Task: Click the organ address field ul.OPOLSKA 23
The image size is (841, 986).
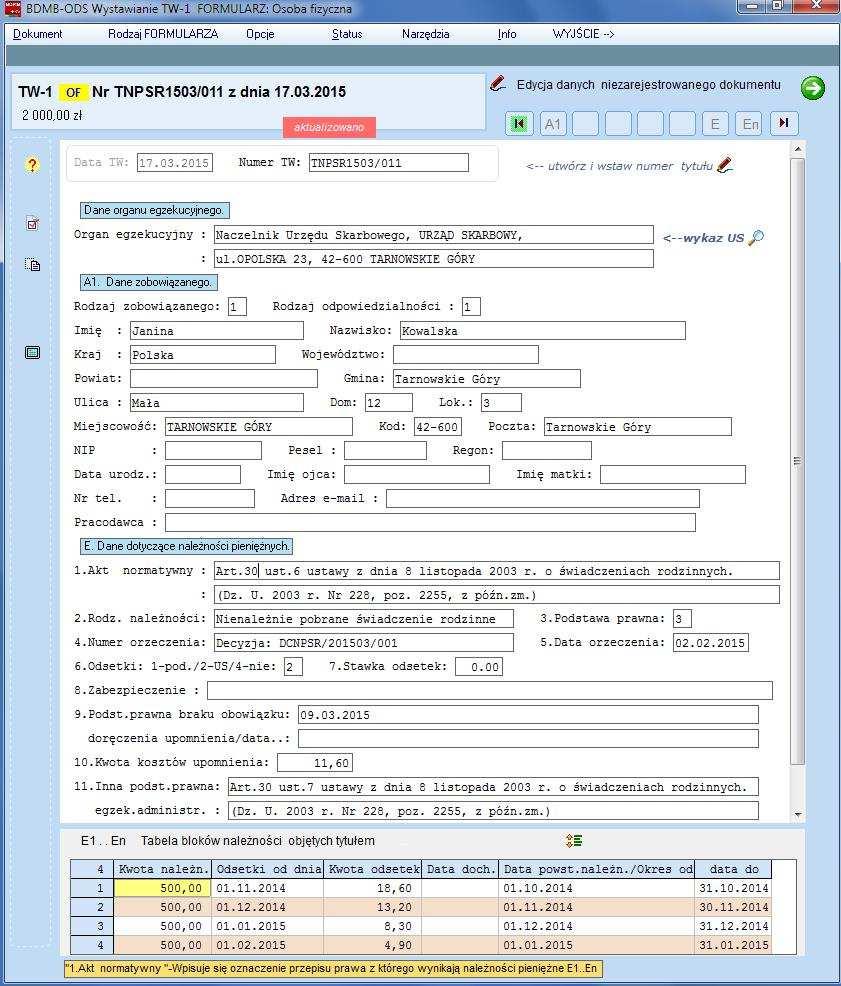Action: pos(433,258)
